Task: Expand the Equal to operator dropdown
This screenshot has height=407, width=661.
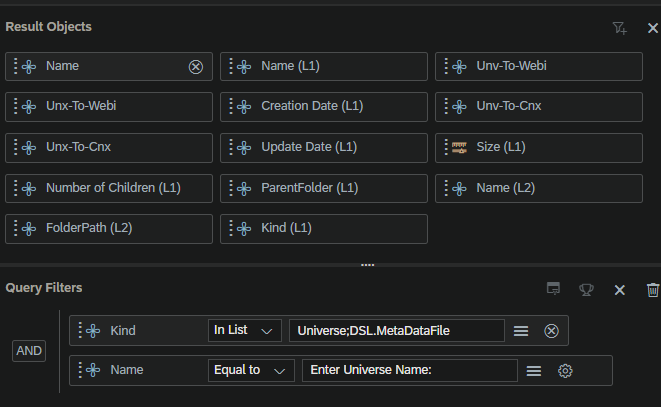Action: [x=251, y=370]
